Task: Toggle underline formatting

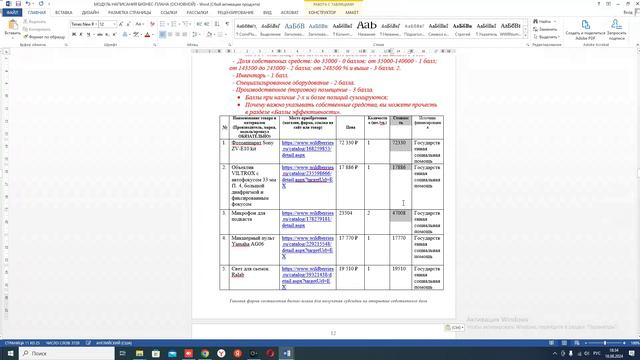Action: (x=88, y=35)
